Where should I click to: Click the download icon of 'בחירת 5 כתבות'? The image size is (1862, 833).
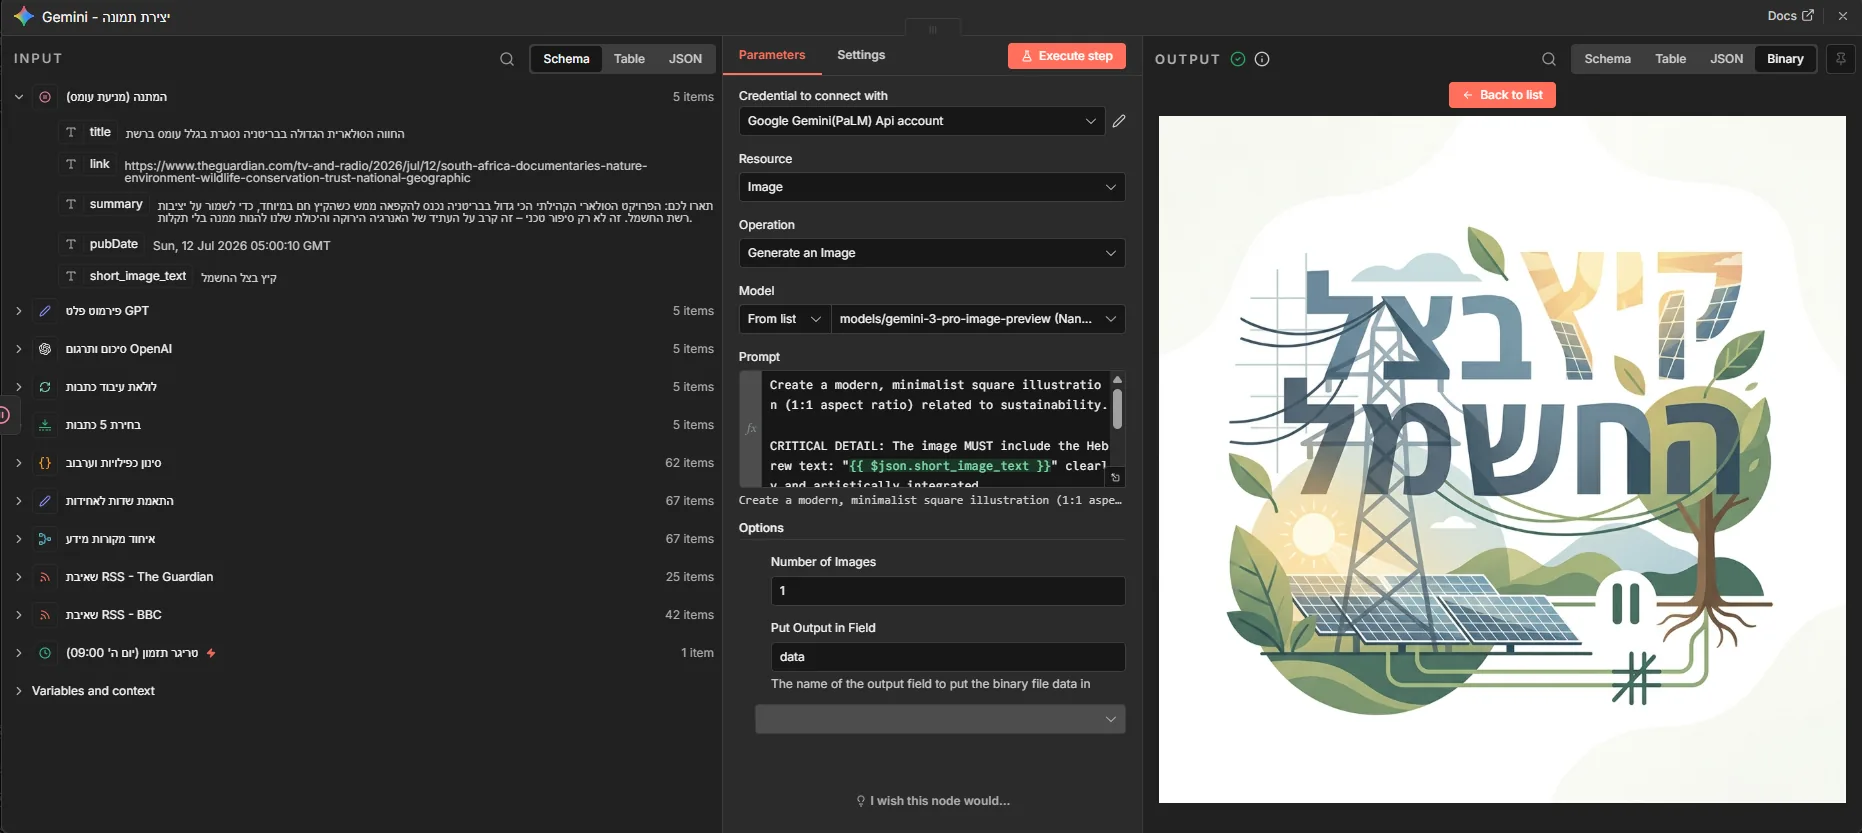click(x=45, y=425)
